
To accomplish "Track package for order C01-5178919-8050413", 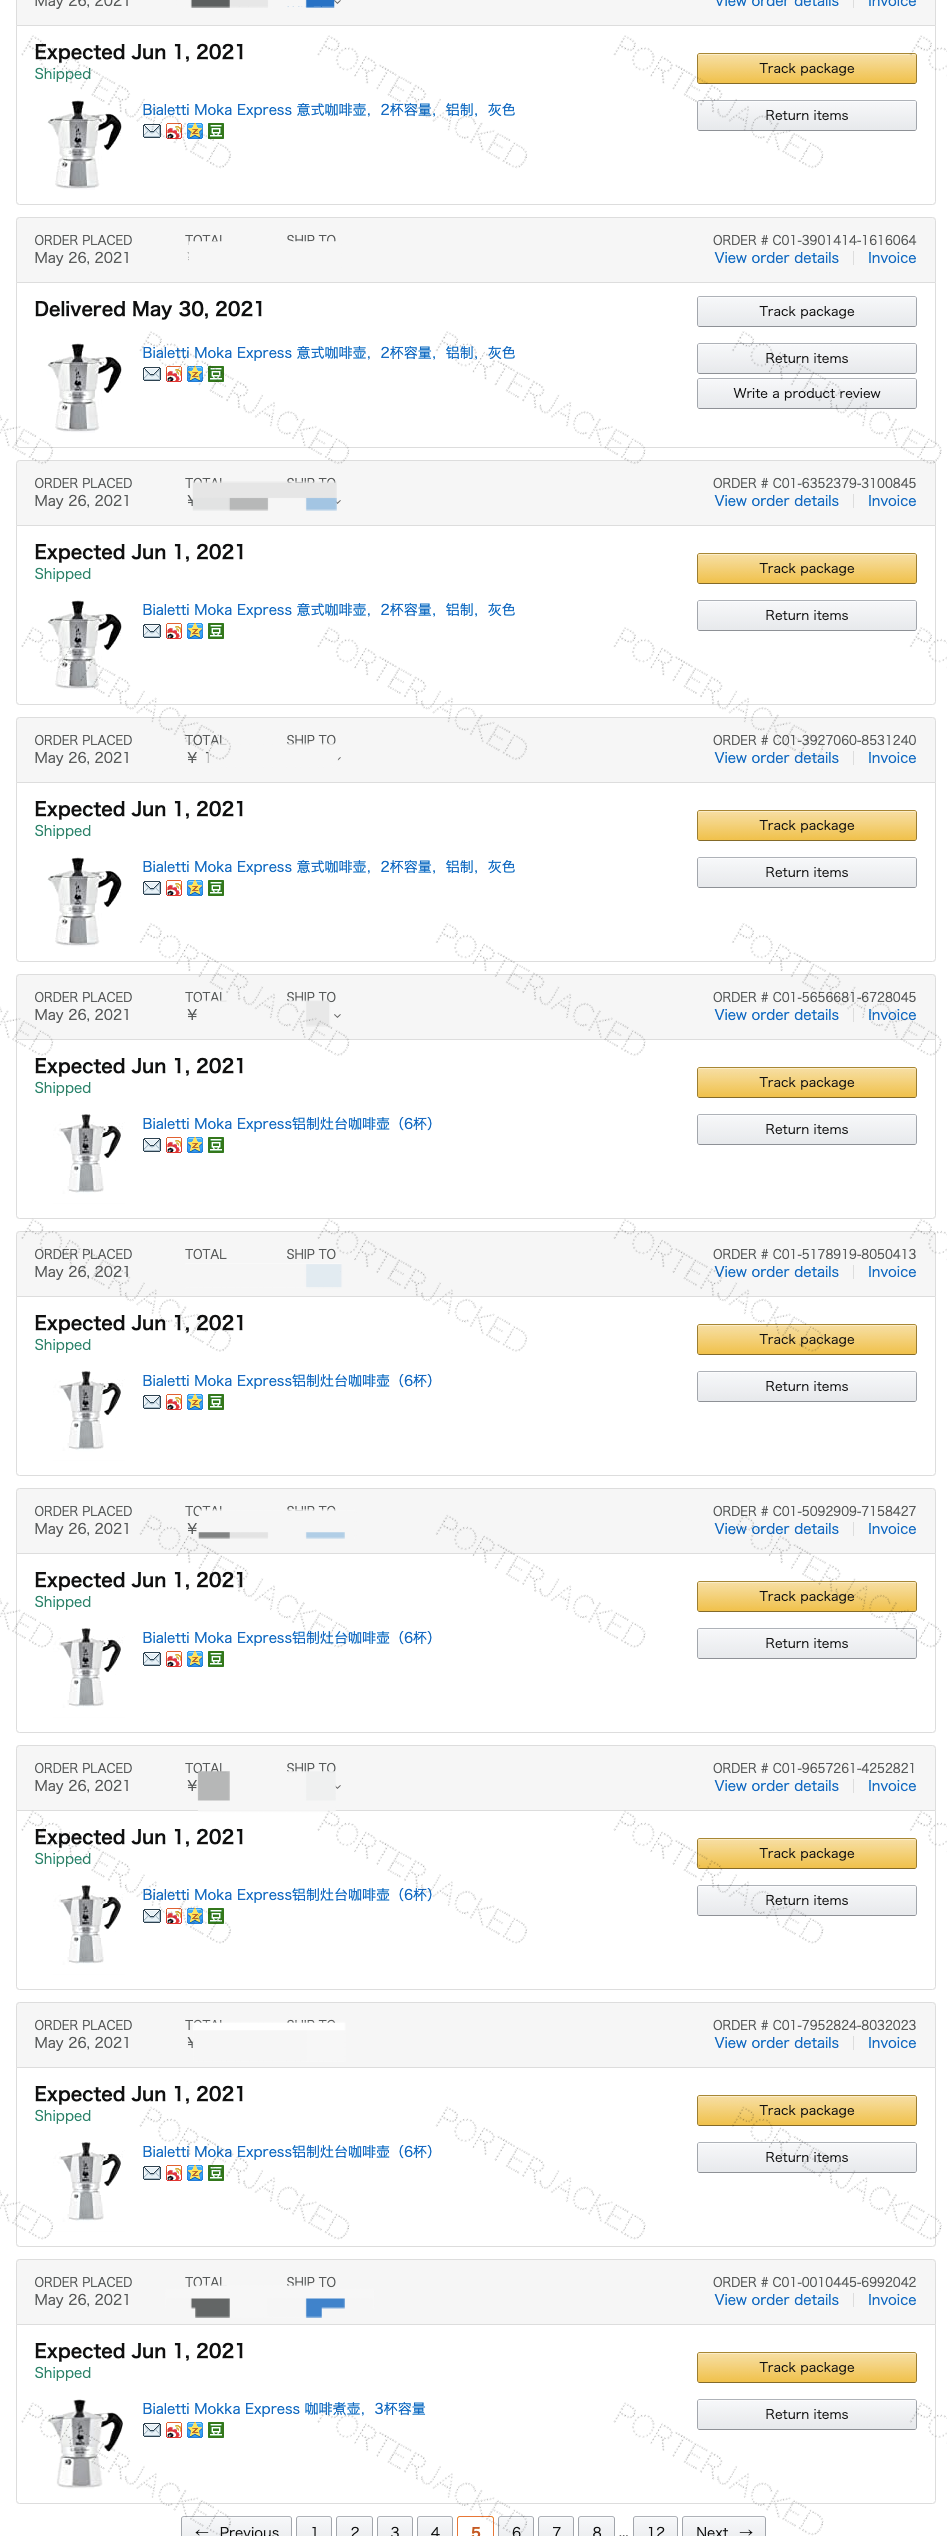I will coord(806,1339).
